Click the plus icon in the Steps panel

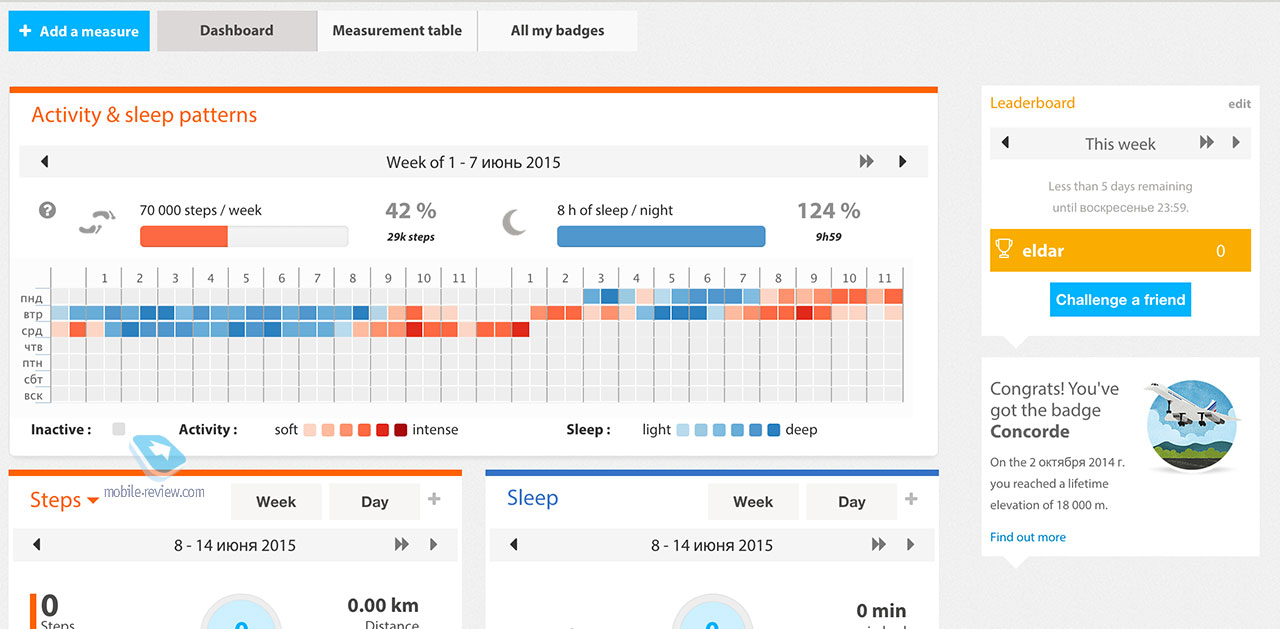pyautogui.click(x=434, y=500)
